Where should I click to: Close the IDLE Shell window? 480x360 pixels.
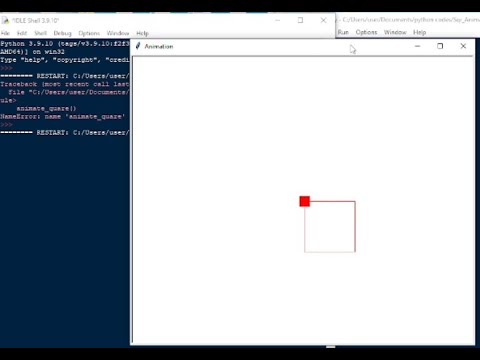tap(323, 20)
